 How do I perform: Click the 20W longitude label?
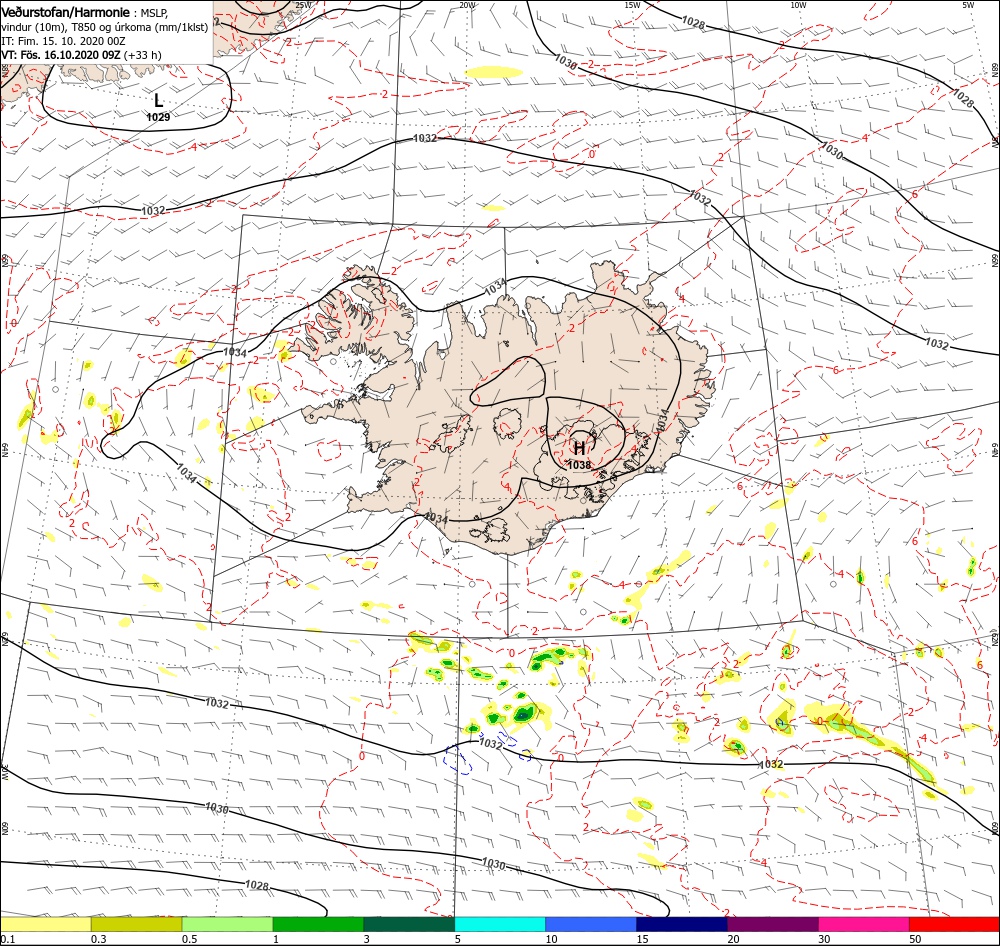coord(467,5)
